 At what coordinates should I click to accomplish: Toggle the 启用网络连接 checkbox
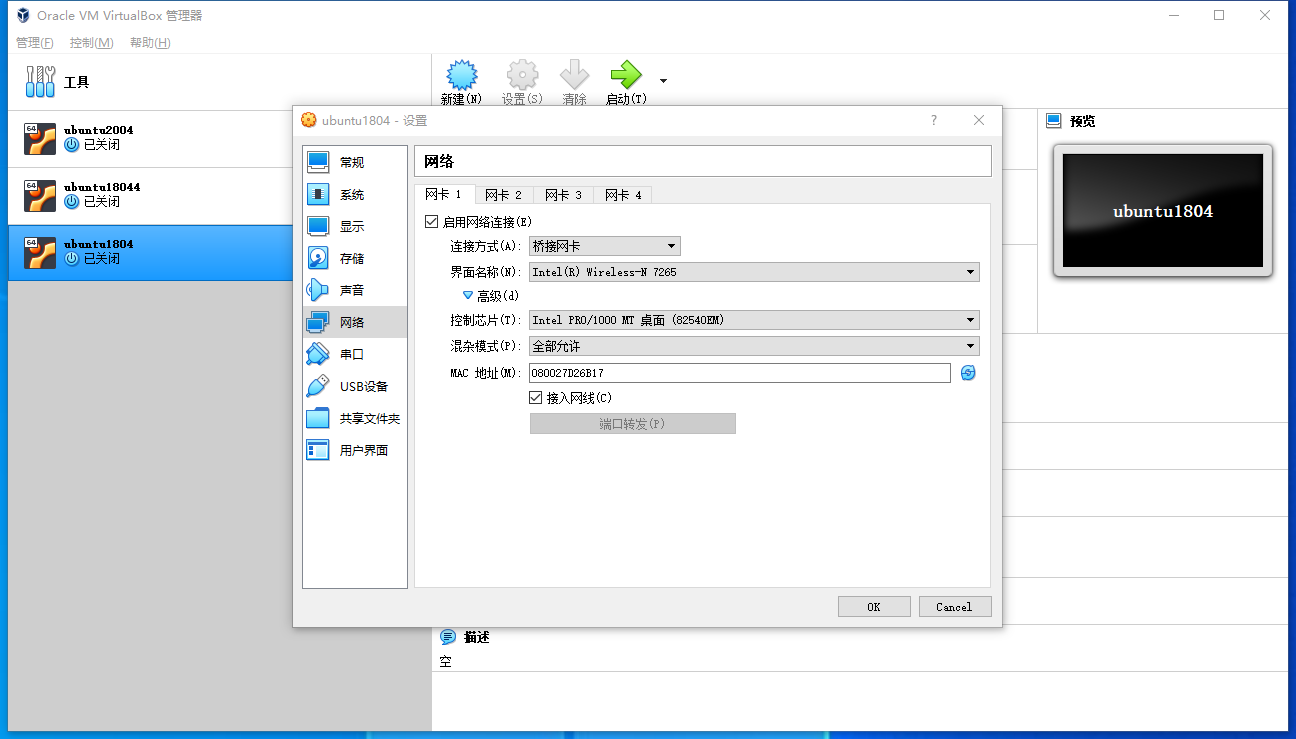tap(432, 220)
